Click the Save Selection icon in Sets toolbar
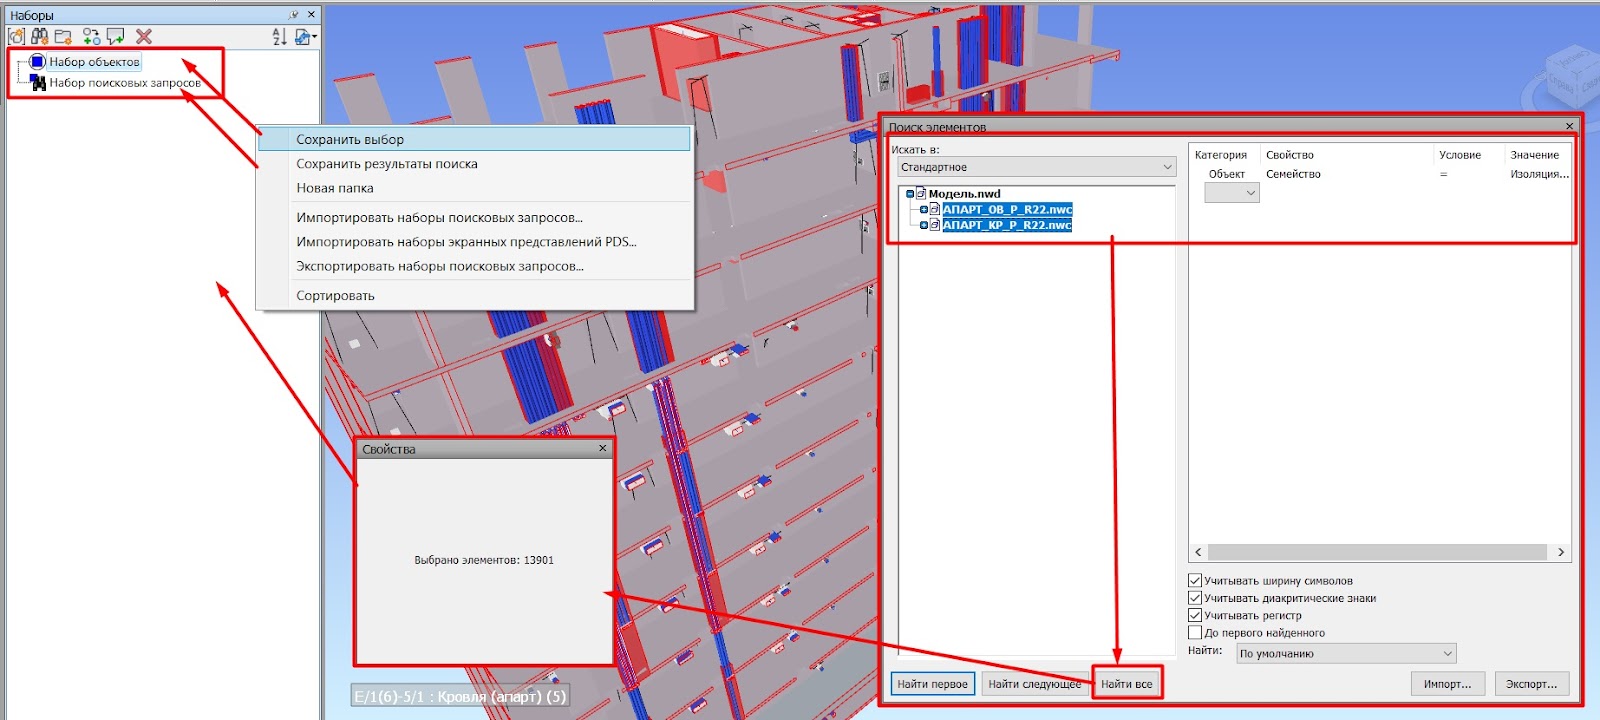 click(x=16, y=37)
